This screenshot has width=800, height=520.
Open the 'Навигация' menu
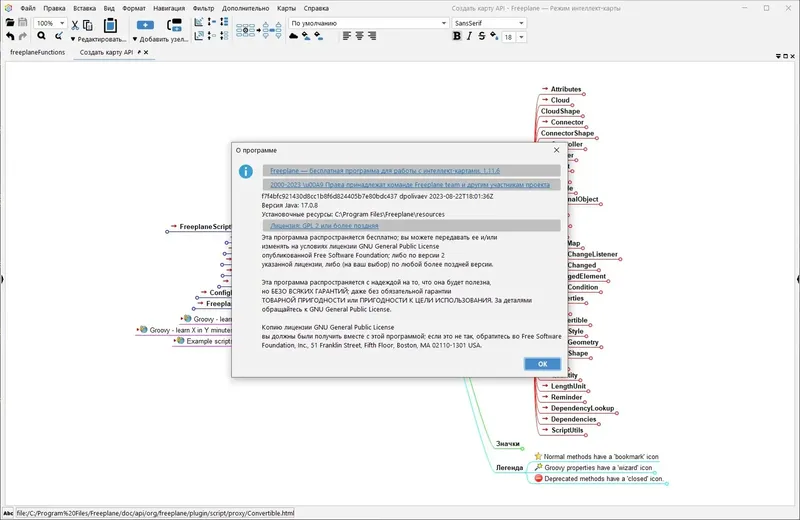point(169,8)
